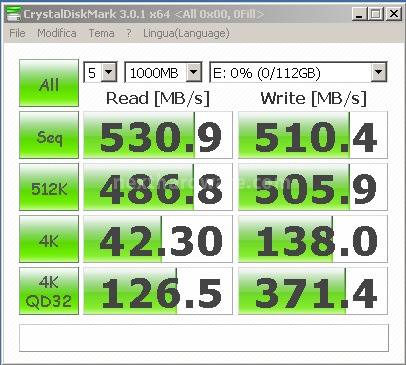Image resolution: width=406 pixels, height=365 pixels.
Task: Minimize the CrystalDiskMark window
Action: pyautogui.click(x=359, y=14)
